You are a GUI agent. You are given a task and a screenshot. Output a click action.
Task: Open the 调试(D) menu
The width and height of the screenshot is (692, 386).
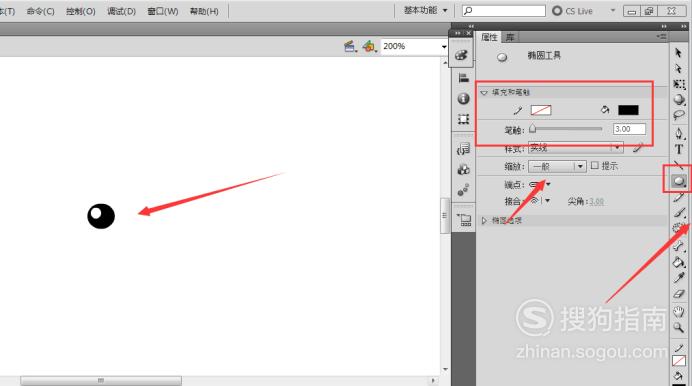point(121,11)
